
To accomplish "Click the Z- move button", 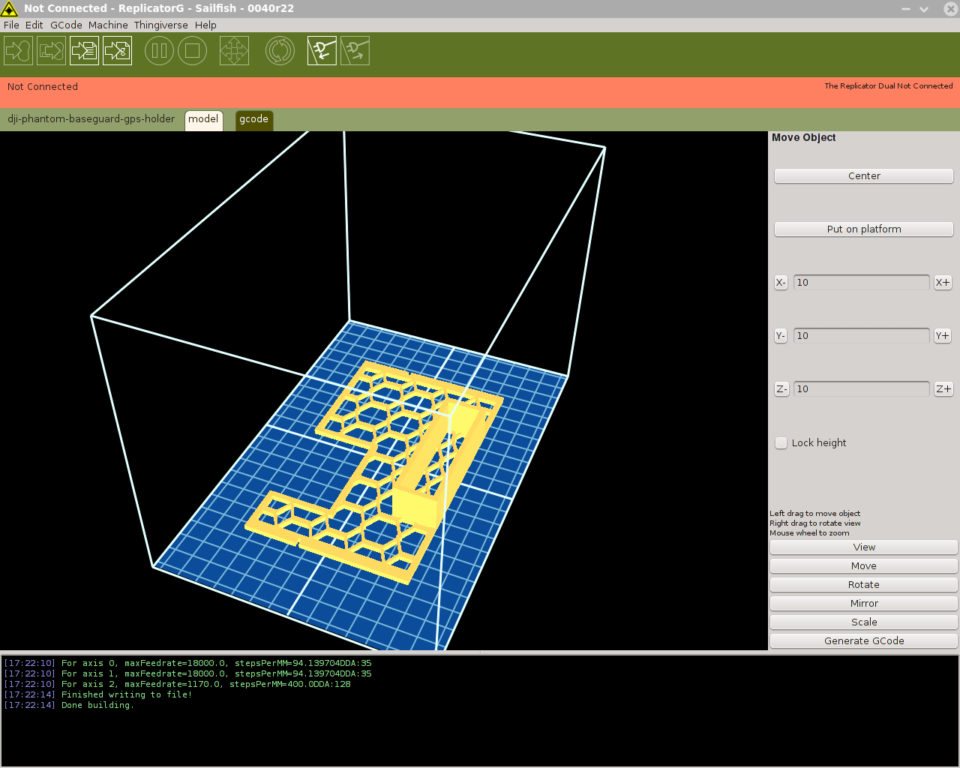I will click(x=781, y=389).
